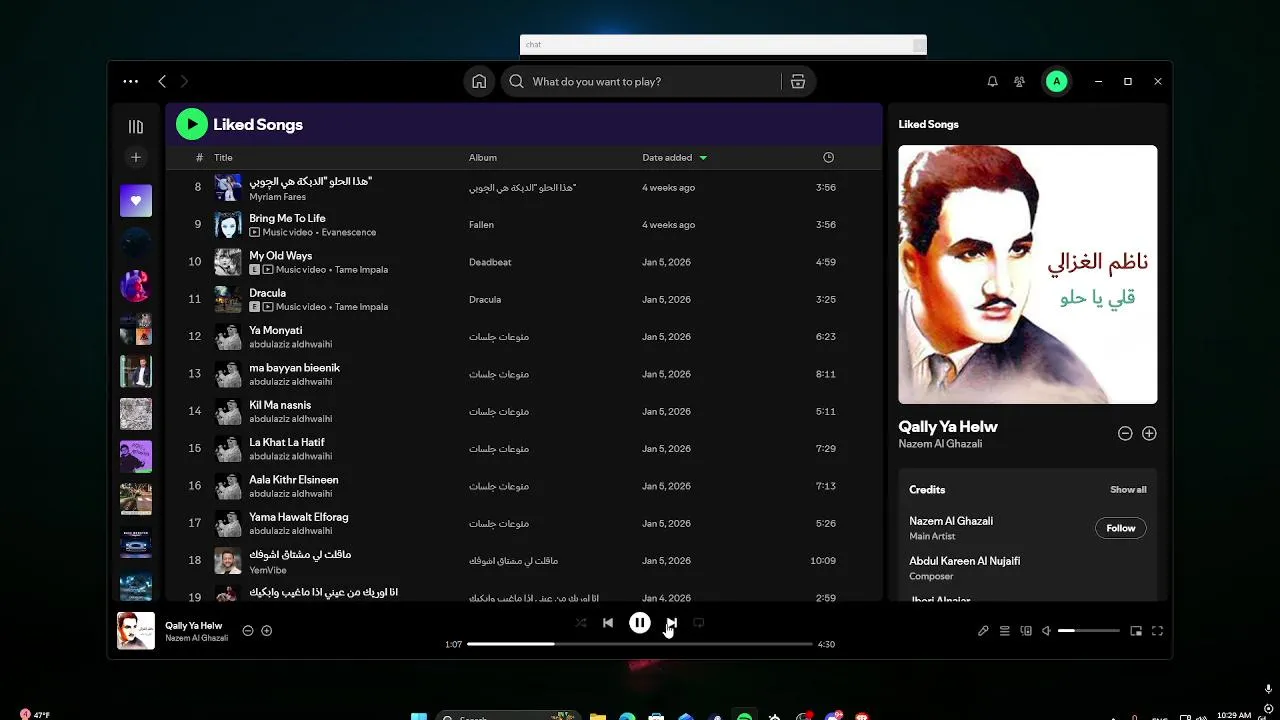Open the Fallen album link
Image resolution: width=1280 pixels, height=720 pixels.
pos(481,225)
